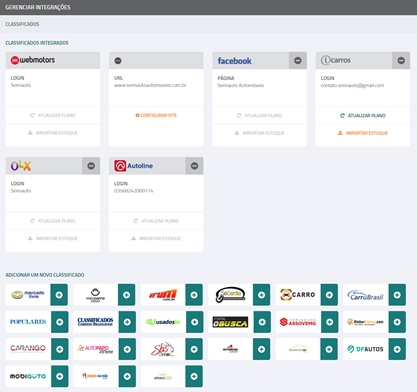Click the Mercado Livre logo tile
The width and height of the screenshot is (417, 392).
click(x=28, y=295)
